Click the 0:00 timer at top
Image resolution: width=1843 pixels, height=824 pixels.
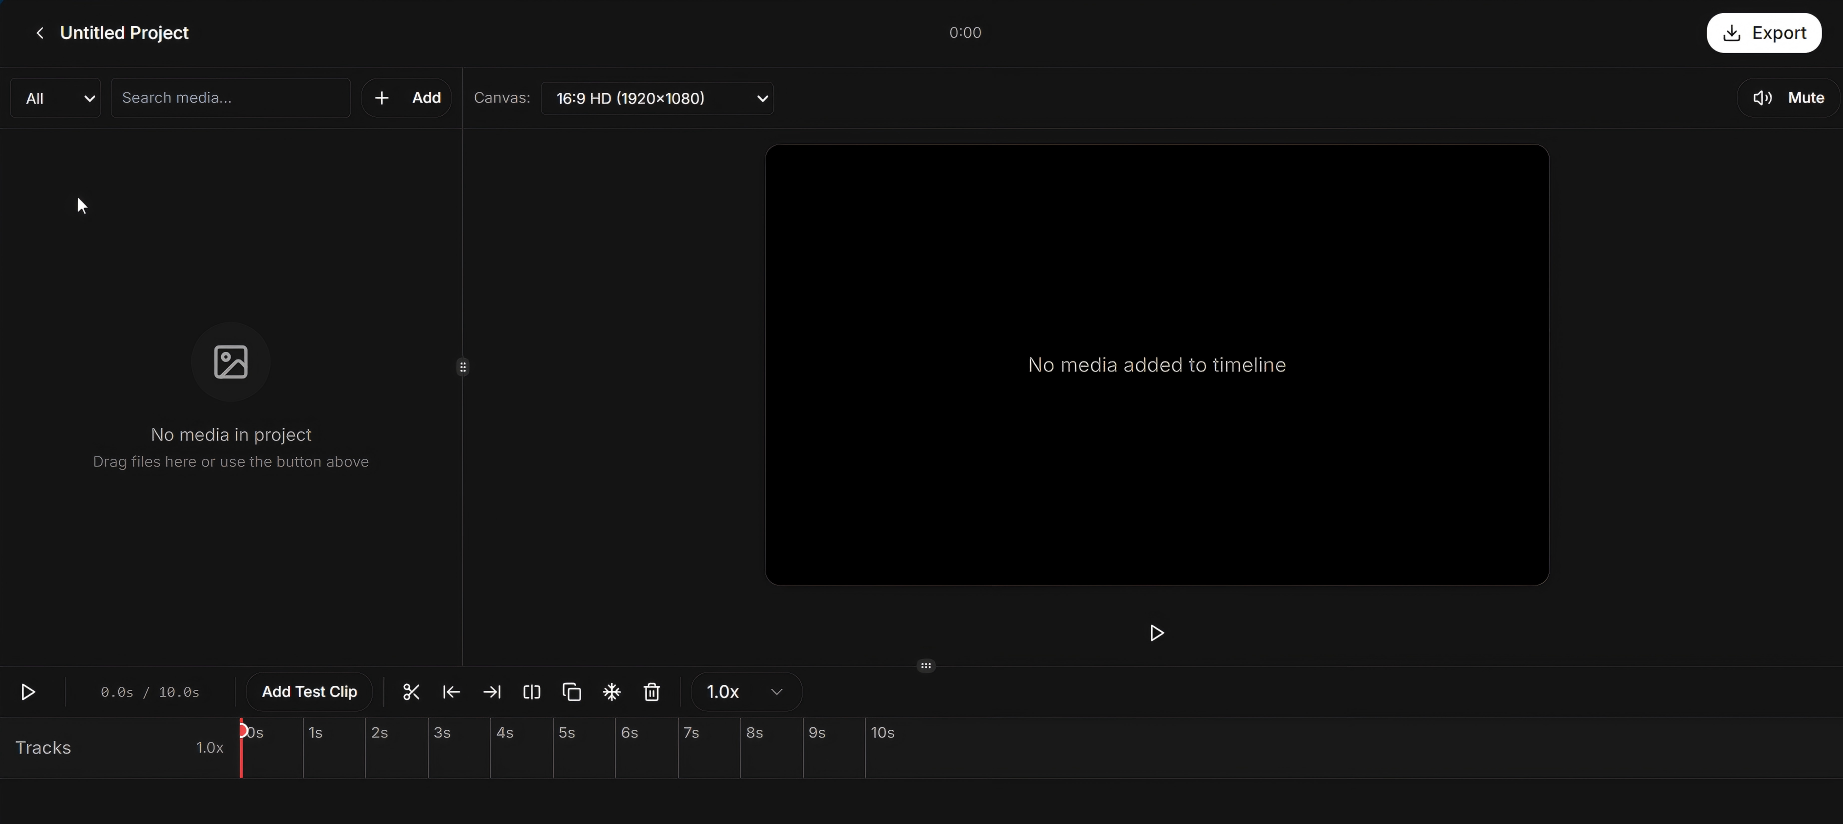pyautogui.click(x=965, y=33)
